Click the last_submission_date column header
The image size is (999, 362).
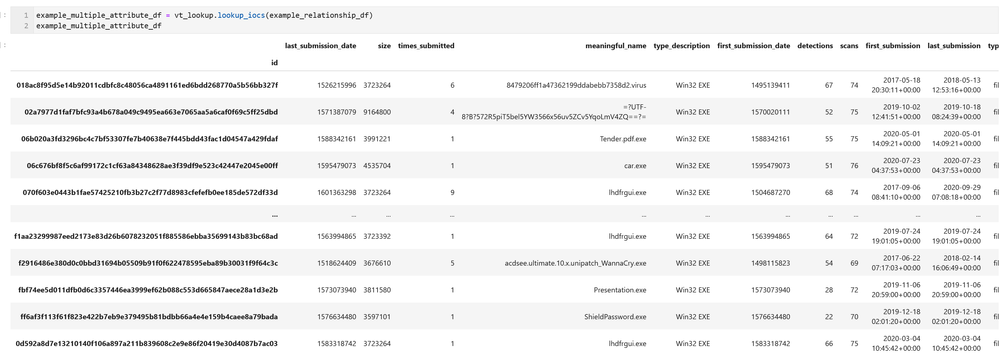coord(320,46)
